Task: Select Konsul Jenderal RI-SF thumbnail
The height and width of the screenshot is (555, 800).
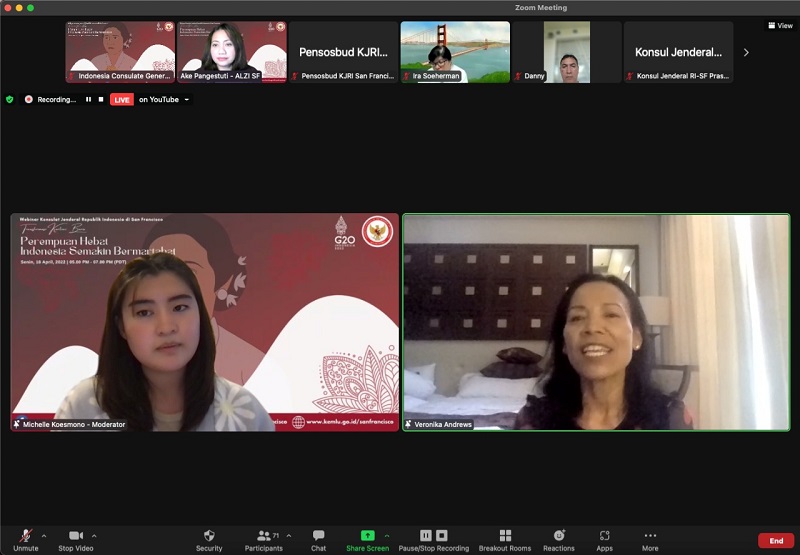Action: 679,52
